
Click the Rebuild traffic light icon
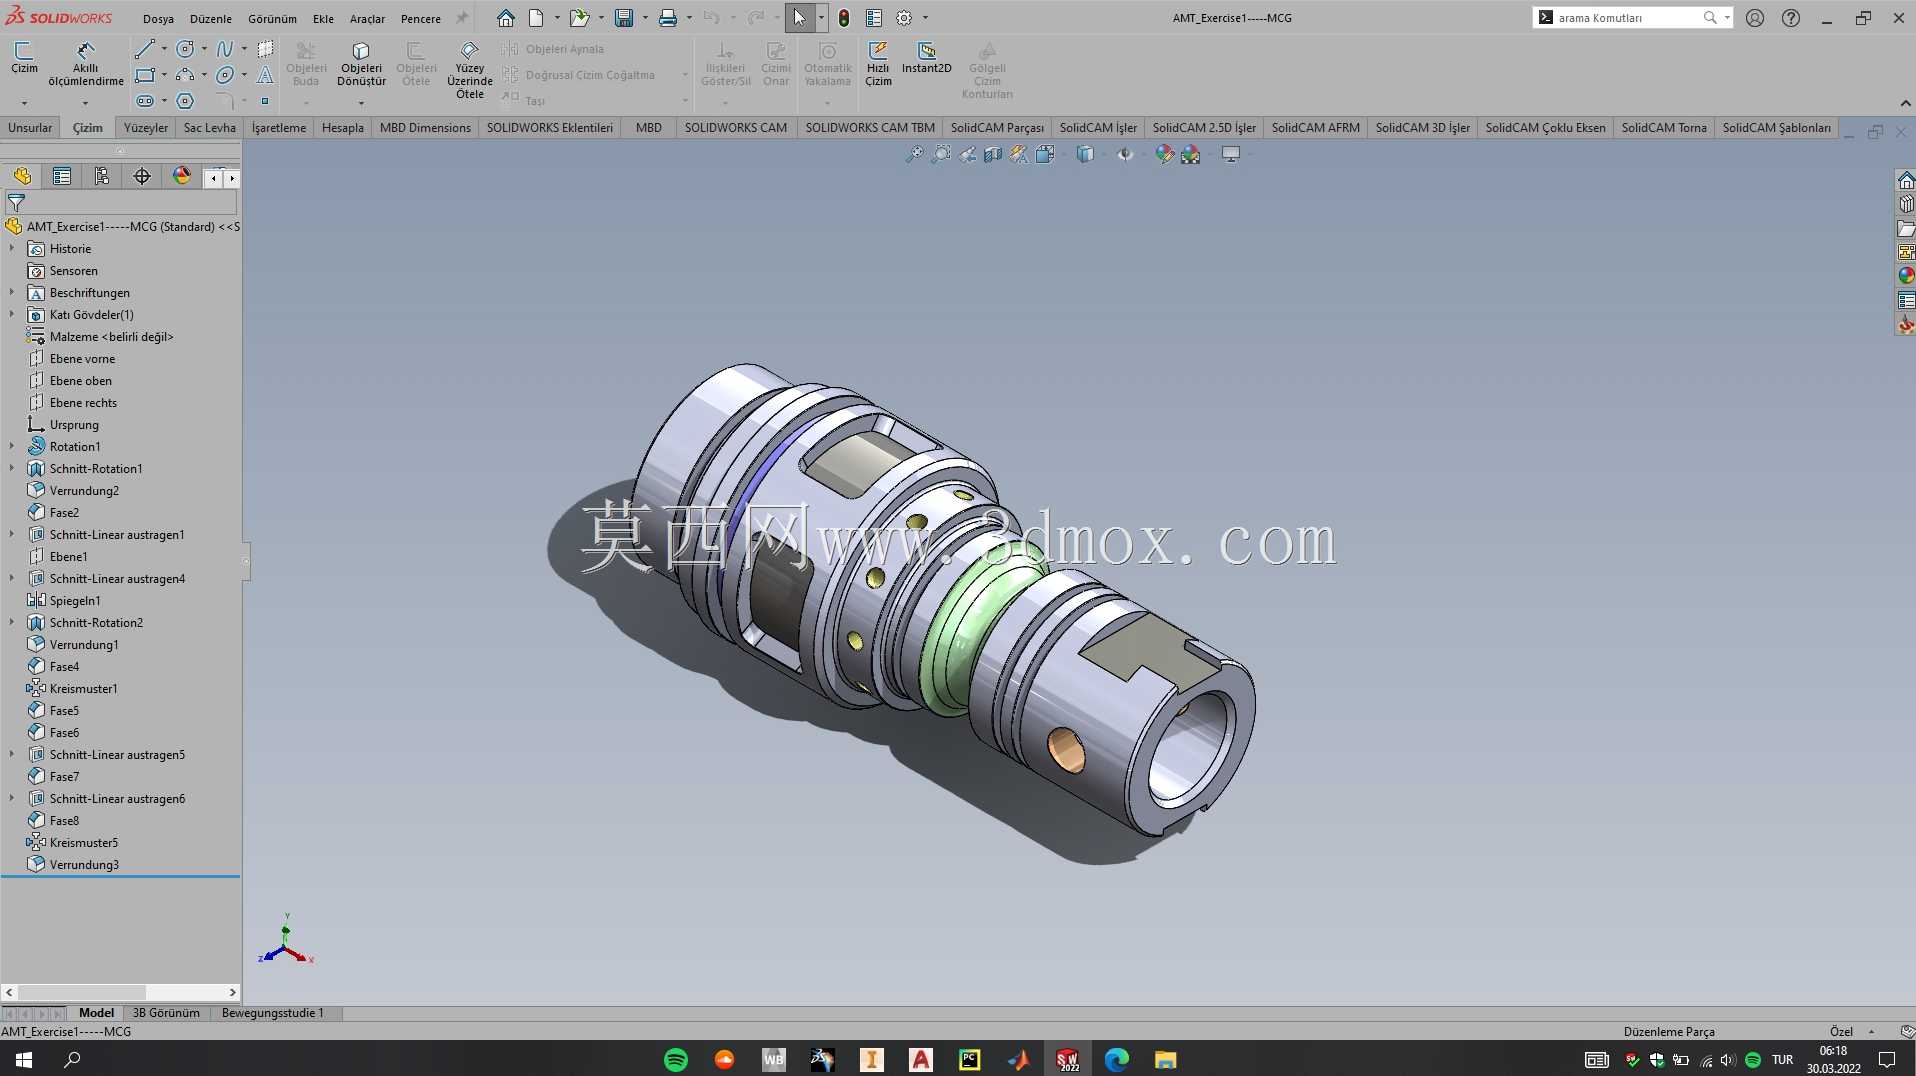point(844,18)
